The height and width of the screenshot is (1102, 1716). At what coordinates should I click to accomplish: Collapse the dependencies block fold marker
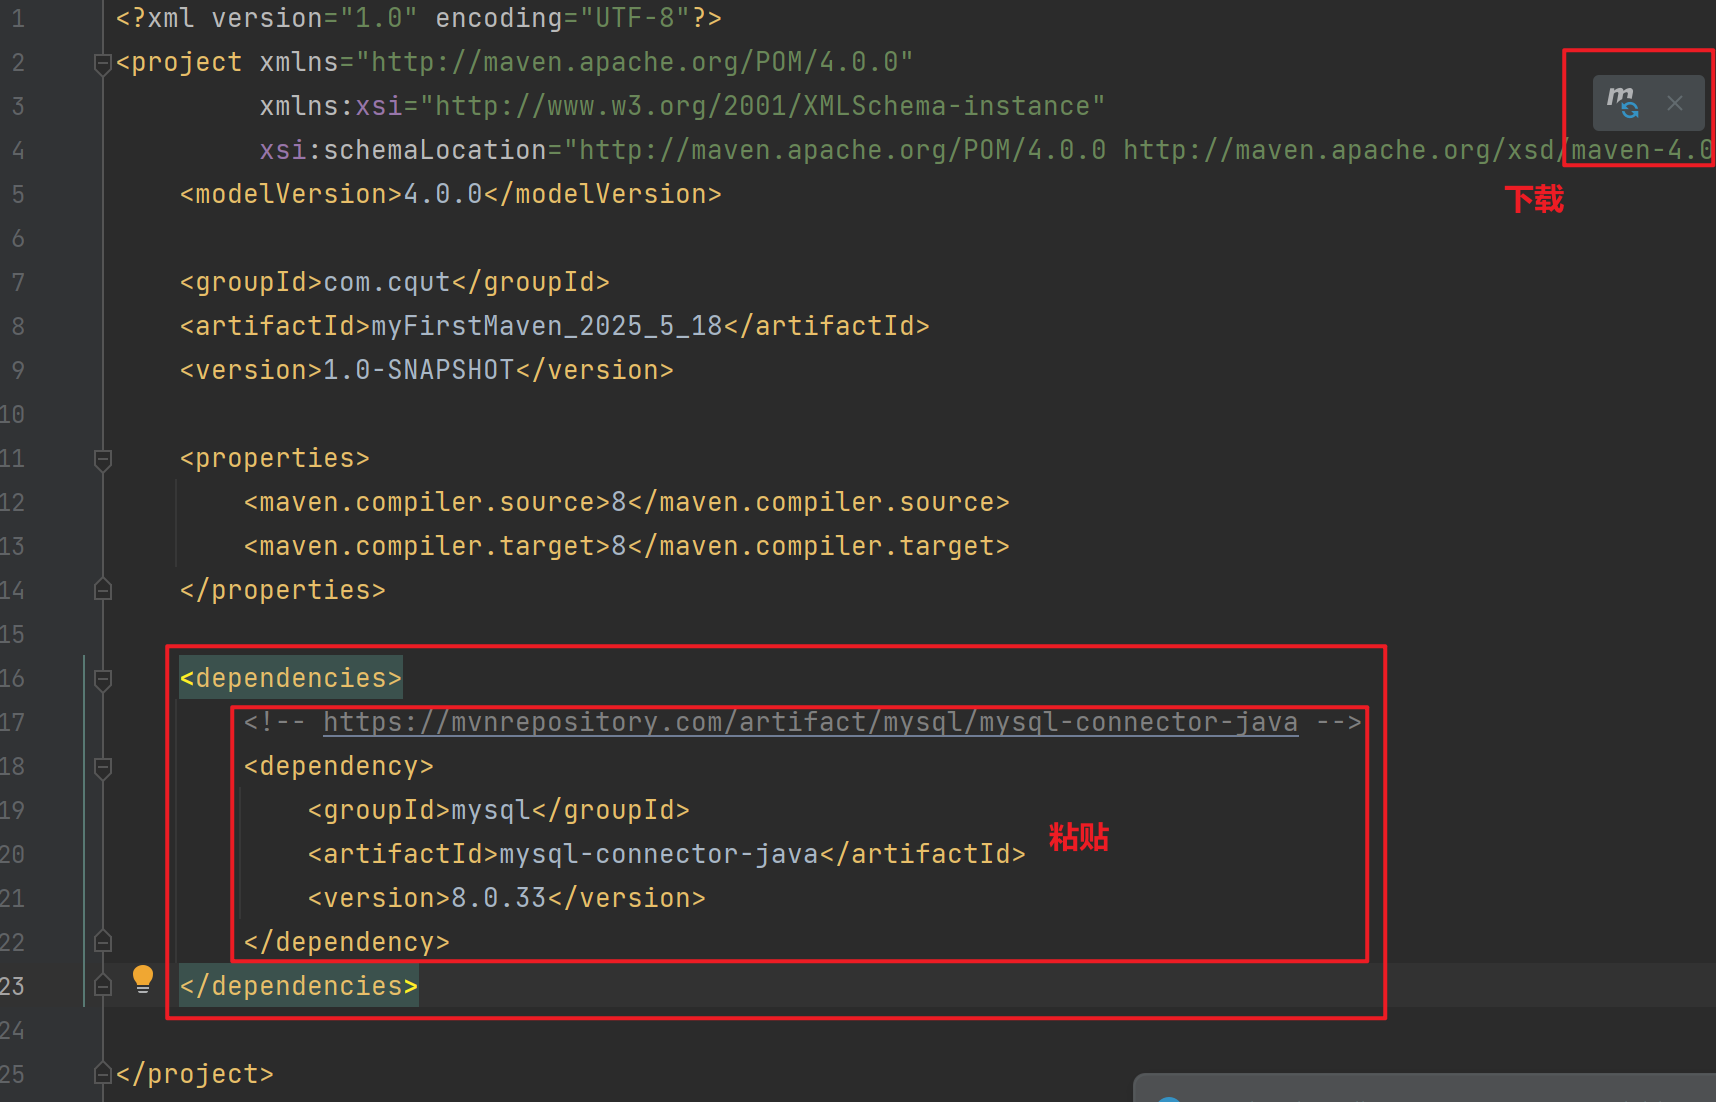coord(102,680)
